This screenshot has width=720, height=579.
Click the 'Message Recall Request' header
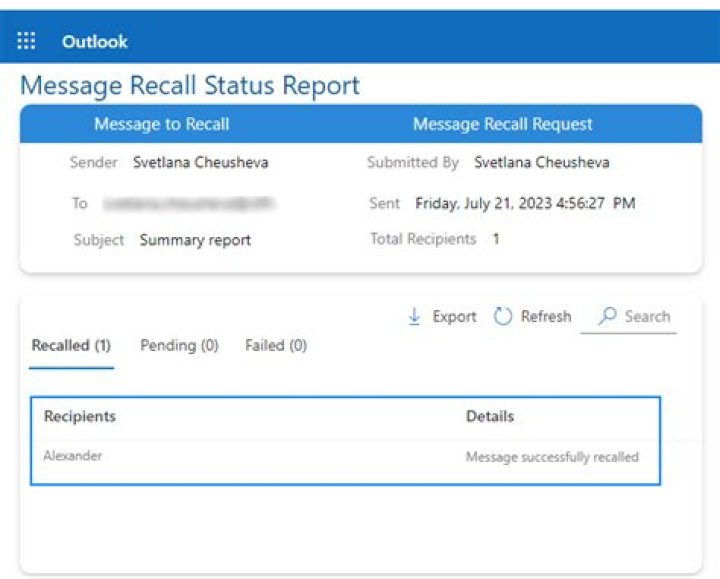[502, 124]
